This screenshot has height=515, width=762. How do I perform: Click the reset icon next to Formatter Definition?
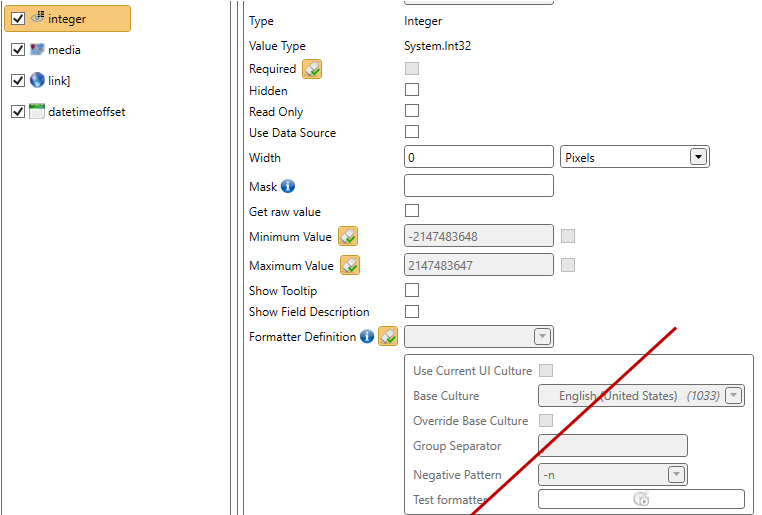tap(388, 336)
